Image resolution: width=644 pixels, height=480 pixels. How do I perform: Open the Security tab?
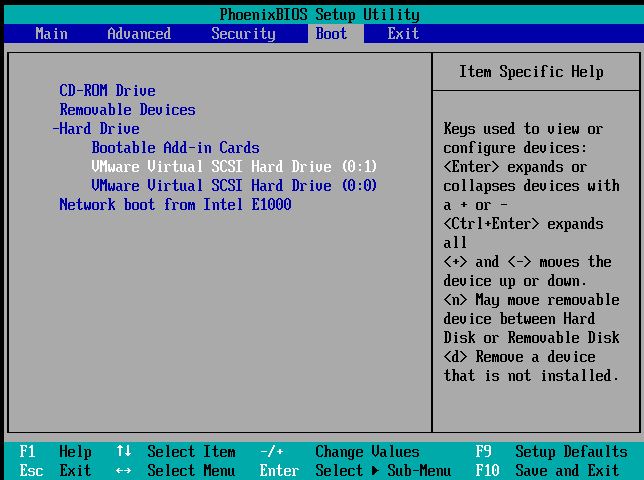pyautogui.click(x=243, y=33)
